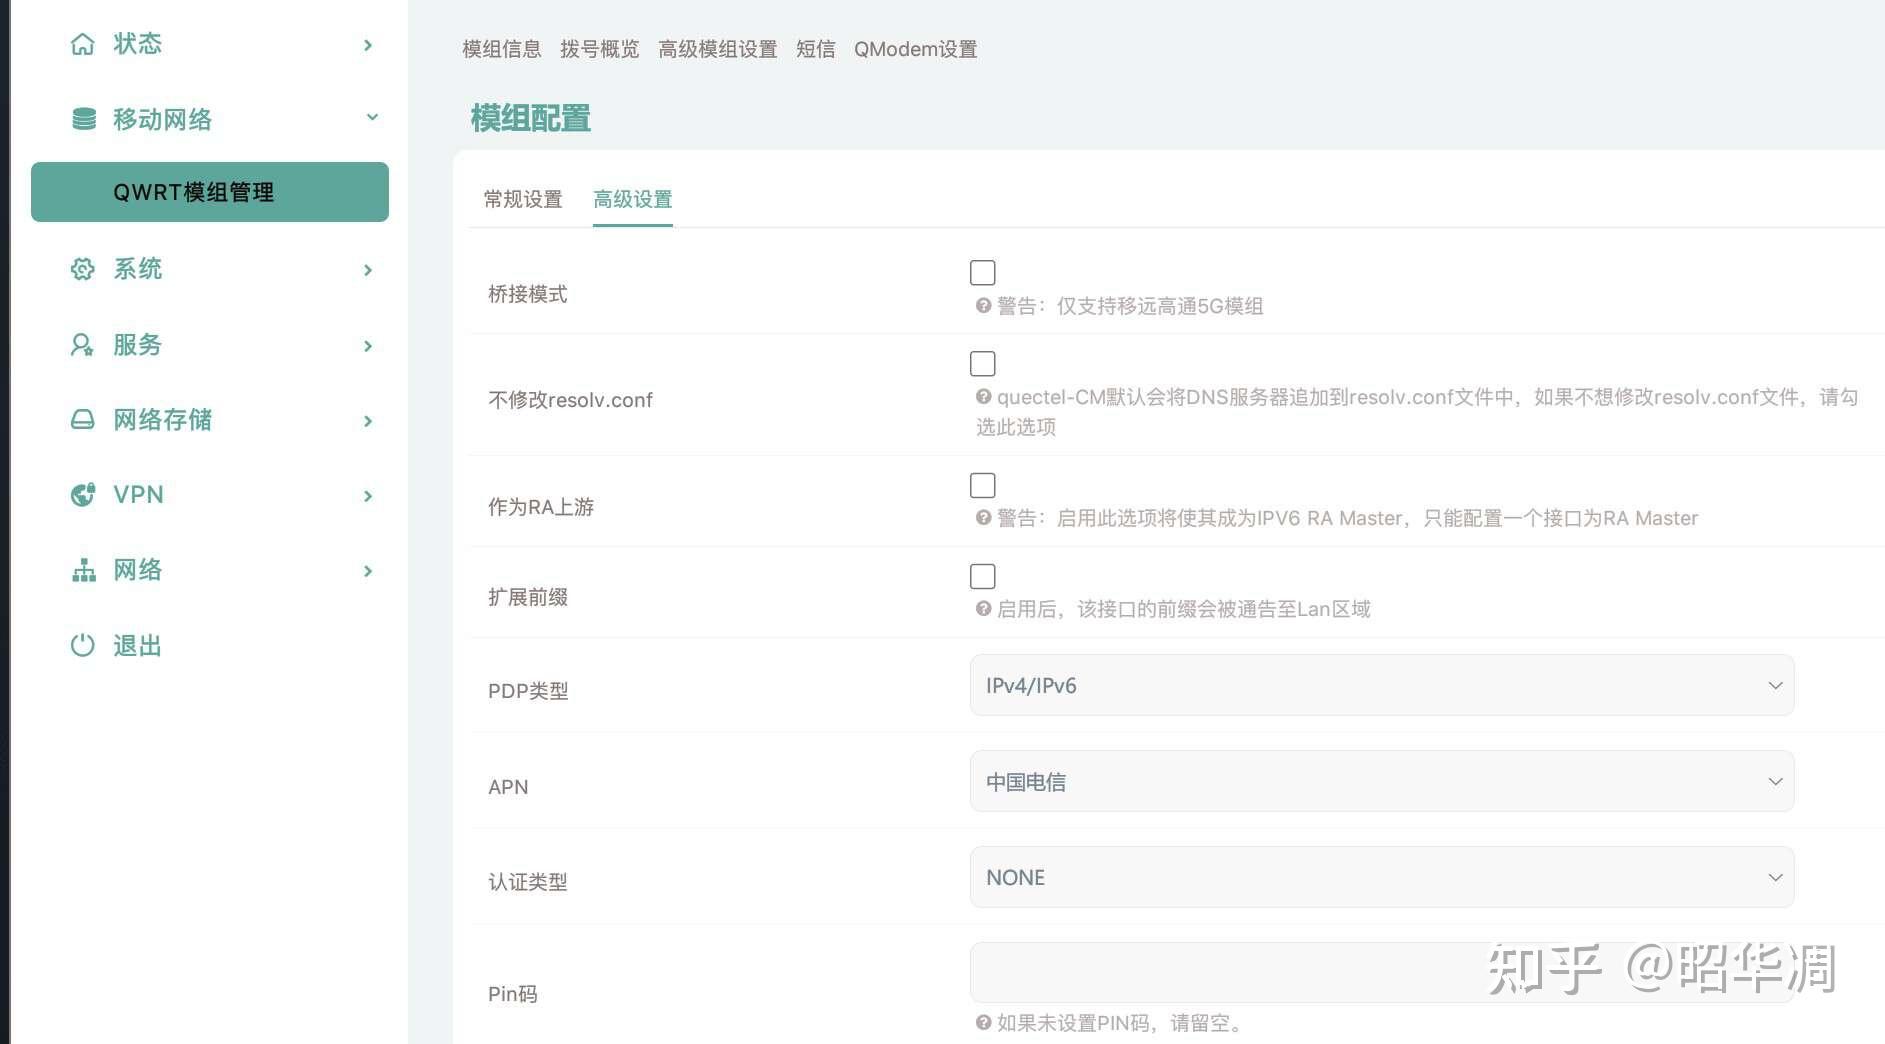Enable 桥接模式 checkbox
Screen dimensions: 1885x1044
point(983,272)
